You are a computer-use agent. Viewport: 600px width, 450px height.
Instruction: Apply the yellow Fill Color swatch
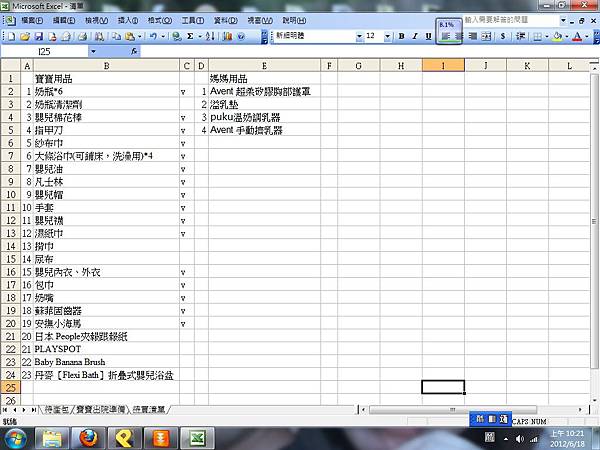tap(558, 36)
